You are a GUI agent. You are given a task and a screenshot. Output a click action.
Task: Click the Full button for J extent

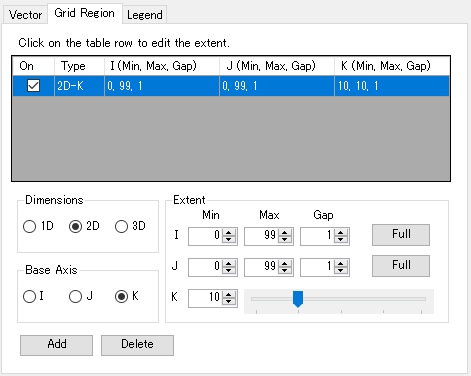coord(401,266)
